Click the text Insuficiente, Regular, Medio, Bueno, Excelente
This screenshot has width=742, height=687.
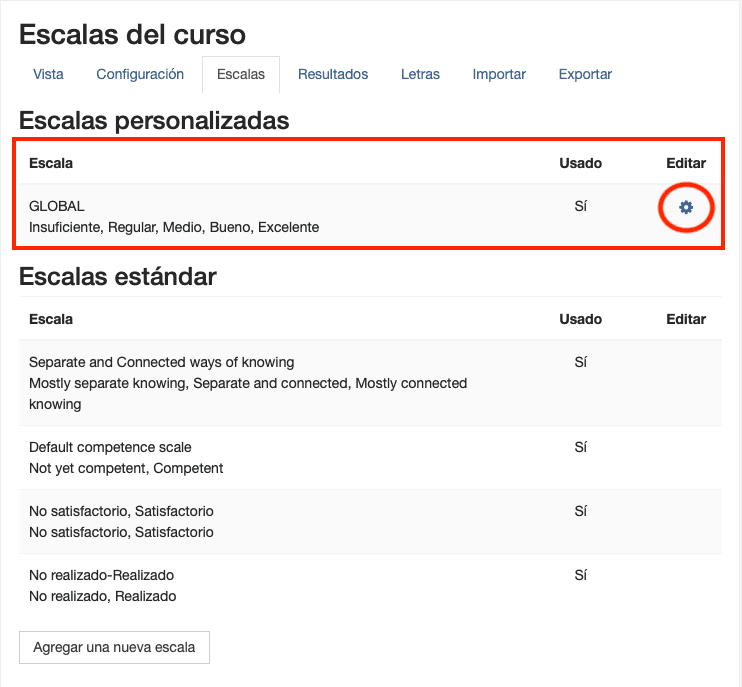click(174, 228)
